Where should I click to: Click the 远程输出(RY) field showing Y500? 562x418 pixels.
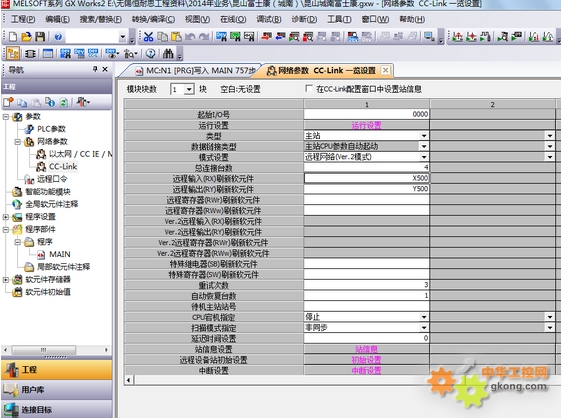coord(366,189)
